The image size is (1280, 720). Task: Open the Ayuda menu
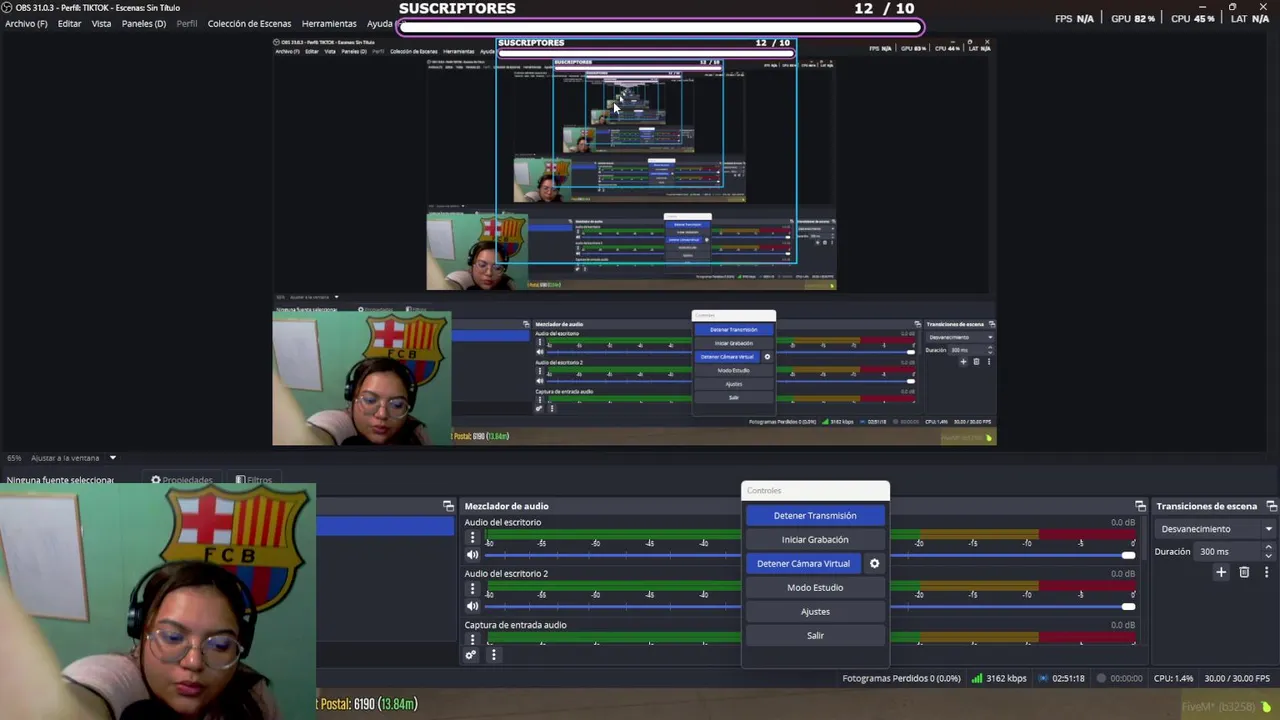[x=380, y=23]
